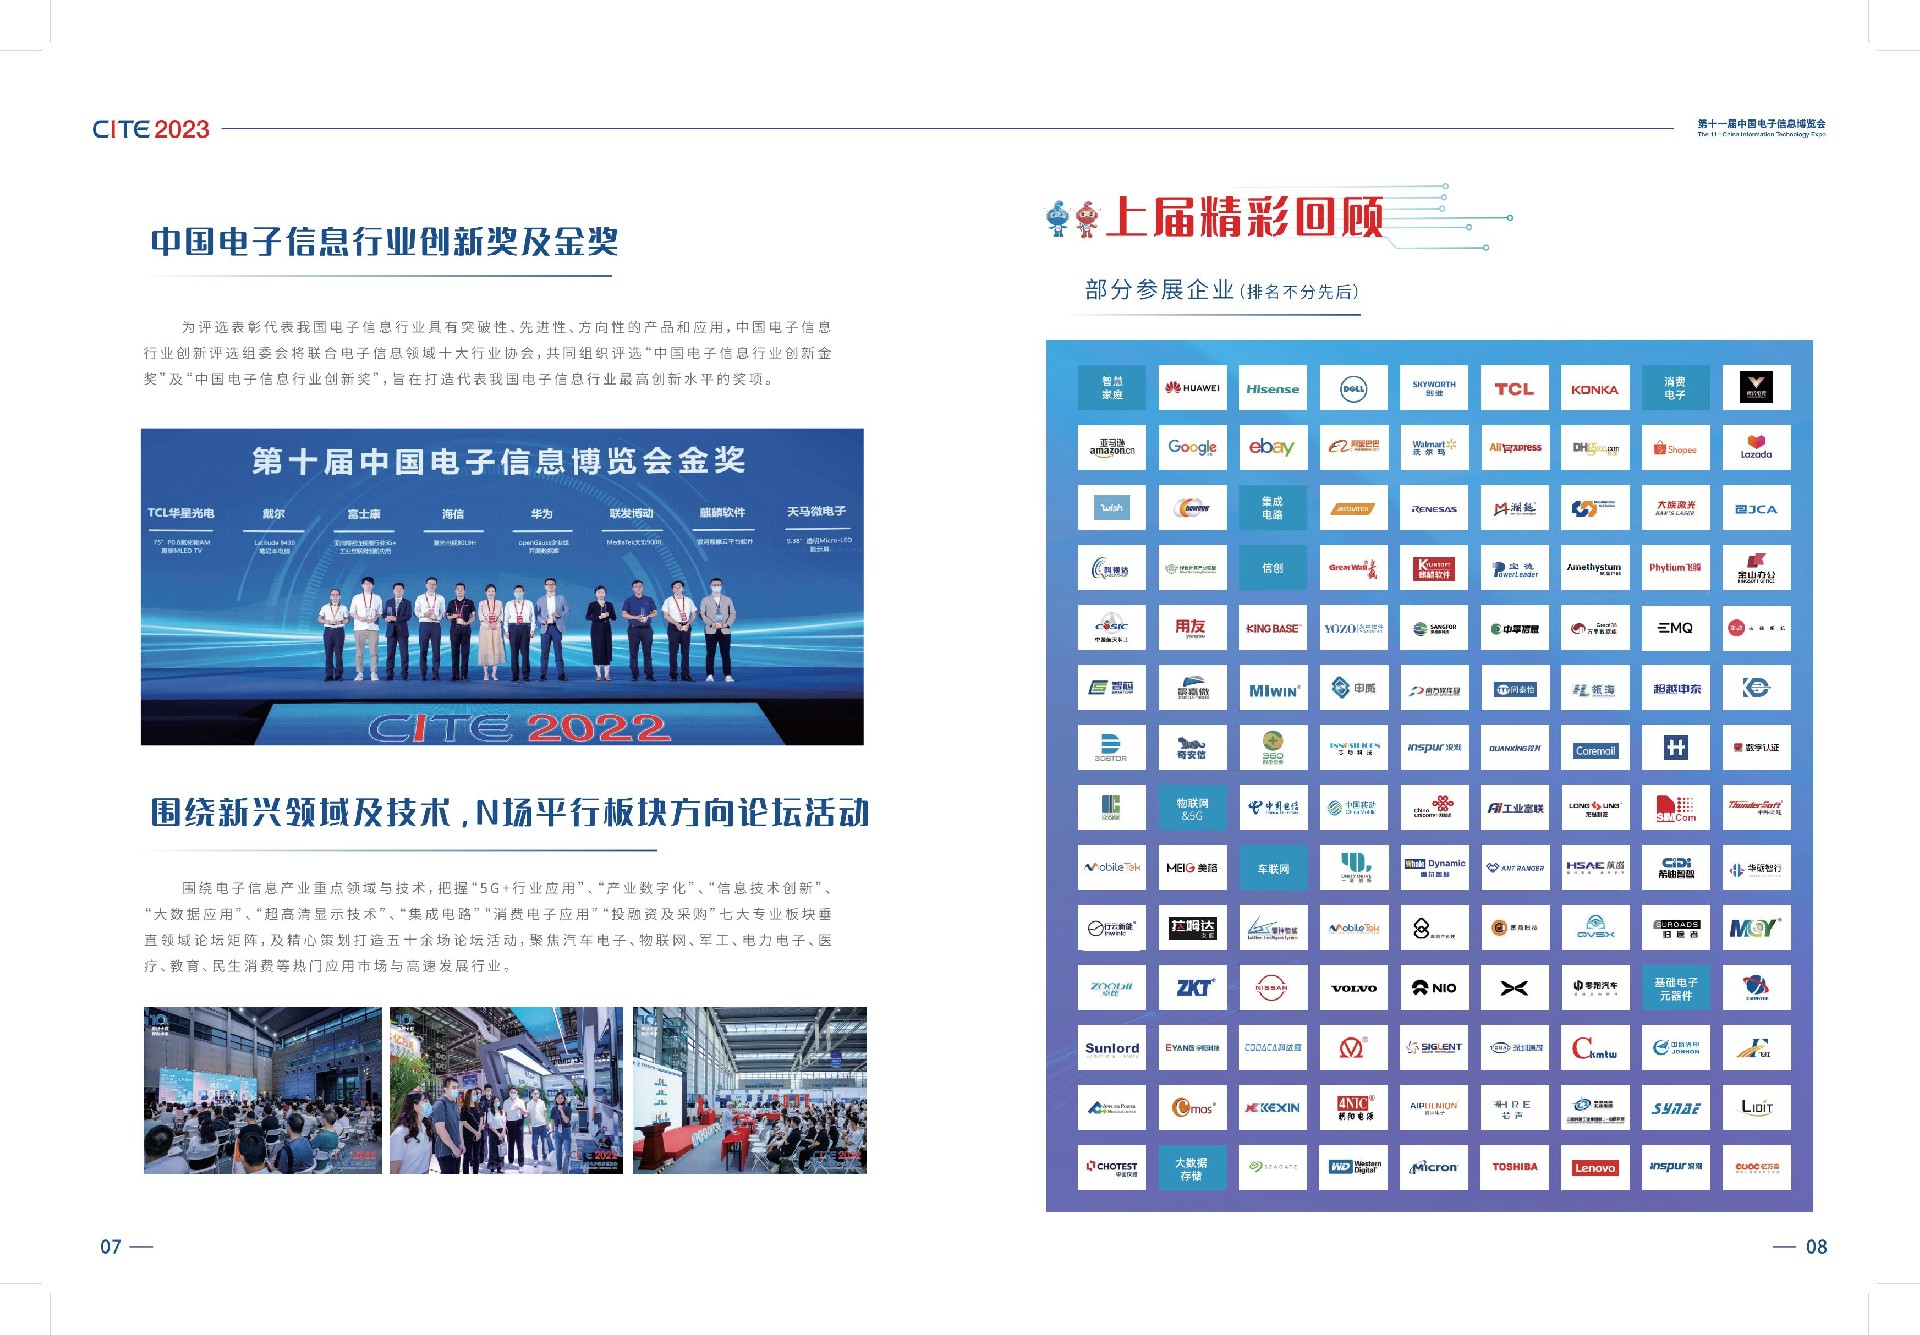Click the CITE 2023 header logo

(151, 129)
